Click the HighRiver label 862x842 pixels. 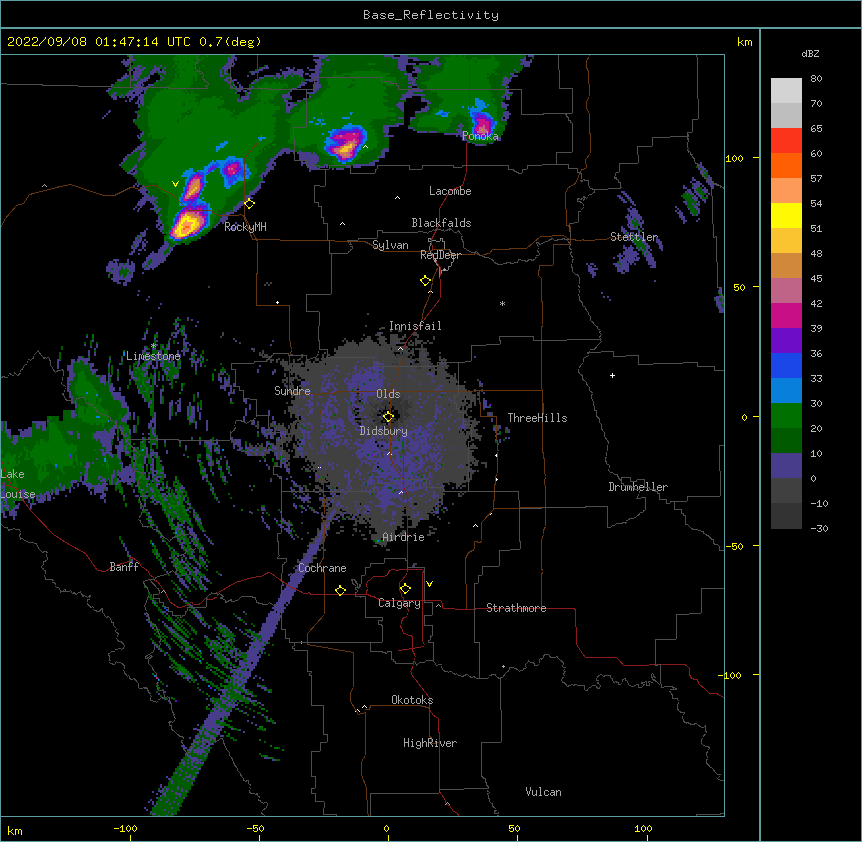coord(430,743)
